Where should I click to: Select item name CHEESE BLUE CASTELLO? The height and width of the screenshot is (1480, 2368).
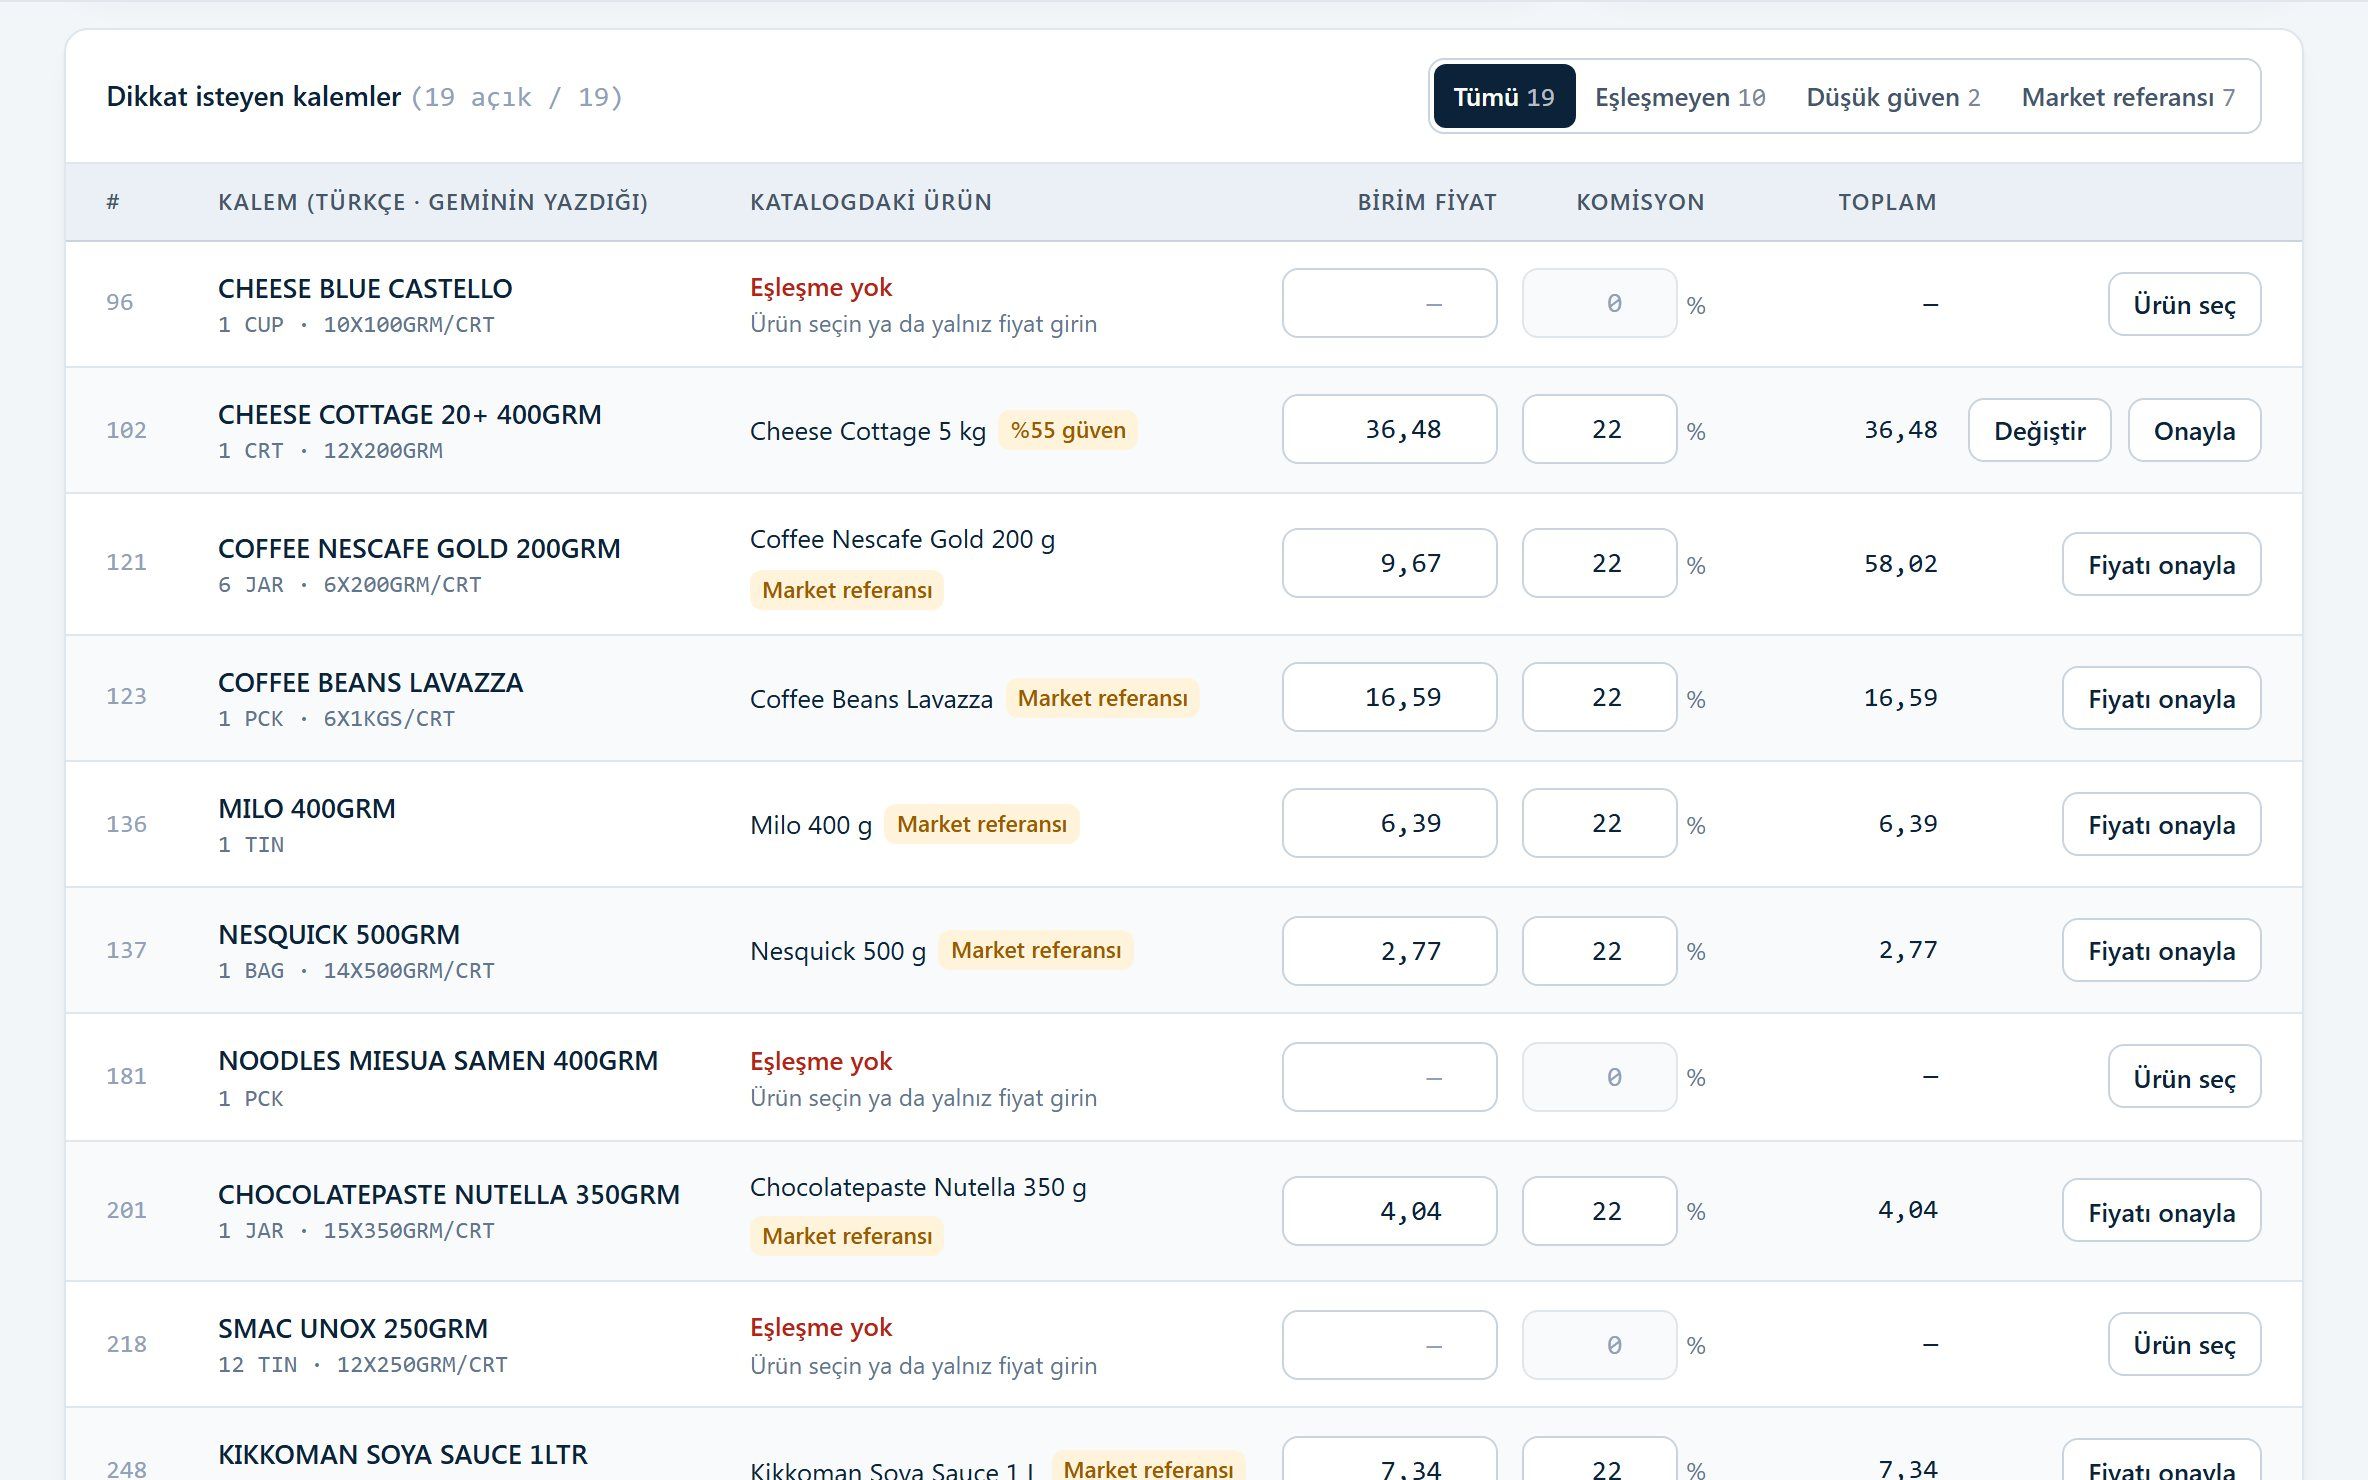[365, 289]
